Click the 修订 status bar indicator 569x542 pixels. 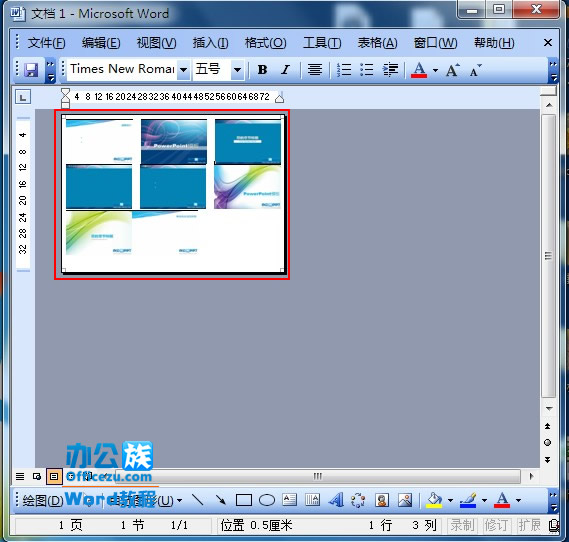point(496,525)
